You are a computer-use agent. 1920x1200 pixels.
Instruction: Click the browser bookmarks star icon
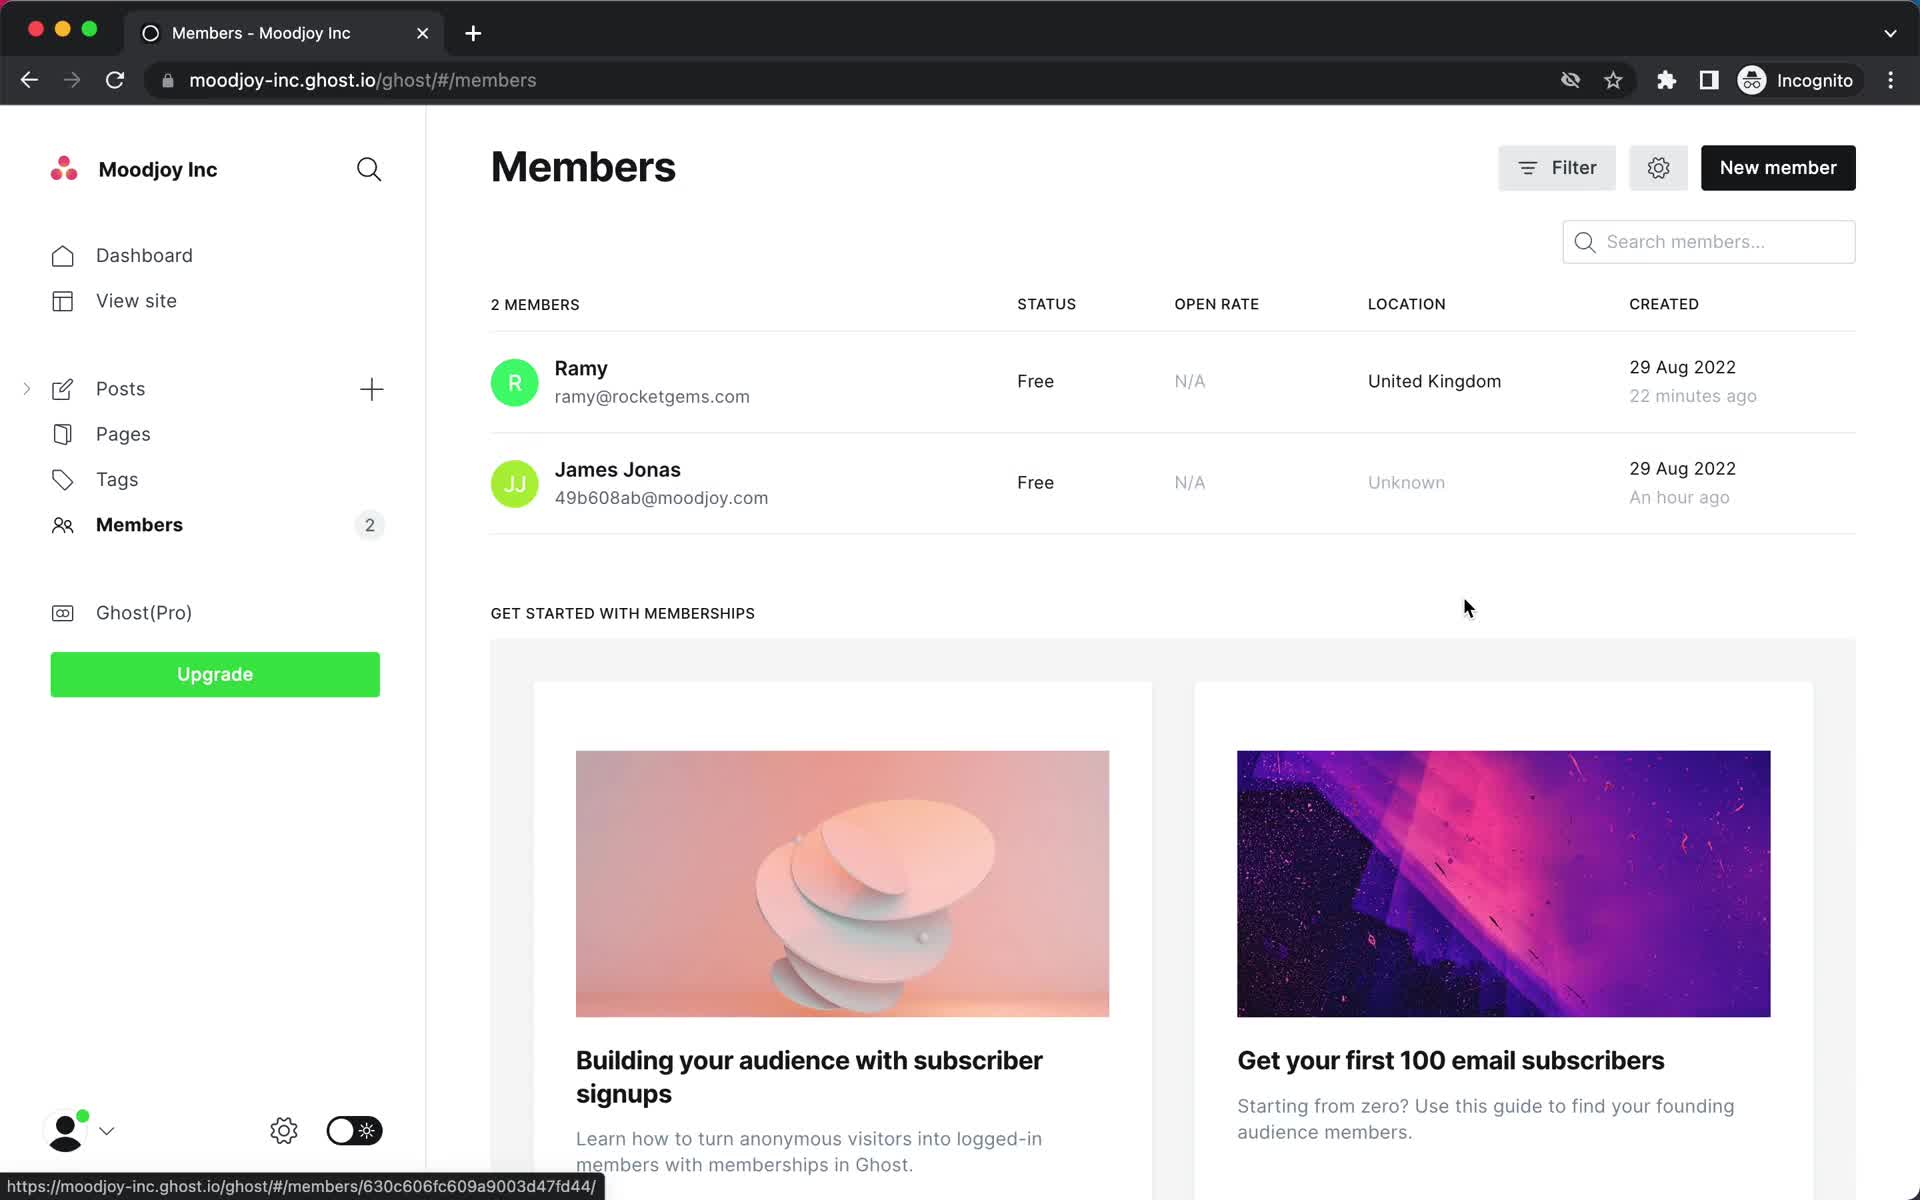click(x=1613, y=80)
